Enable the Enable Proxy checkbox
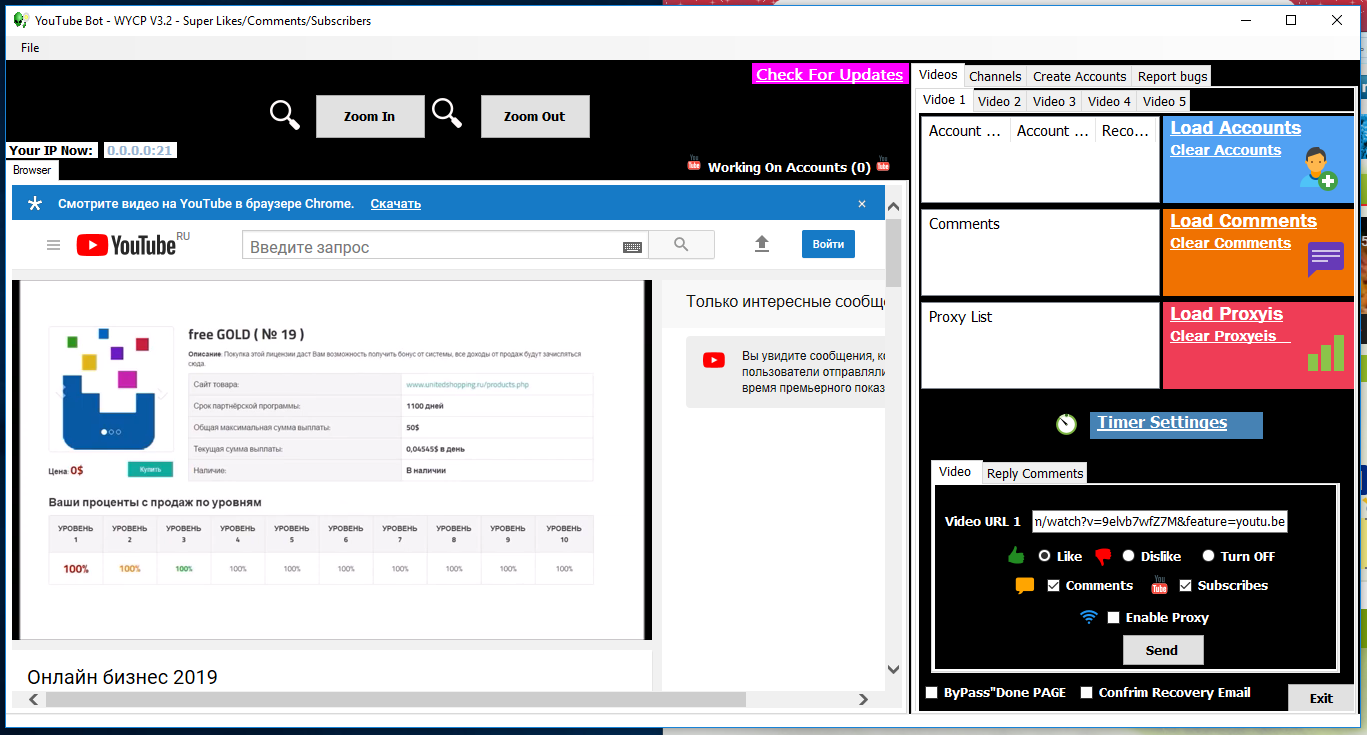1367x735 pixels. [x=1113, y=618]
